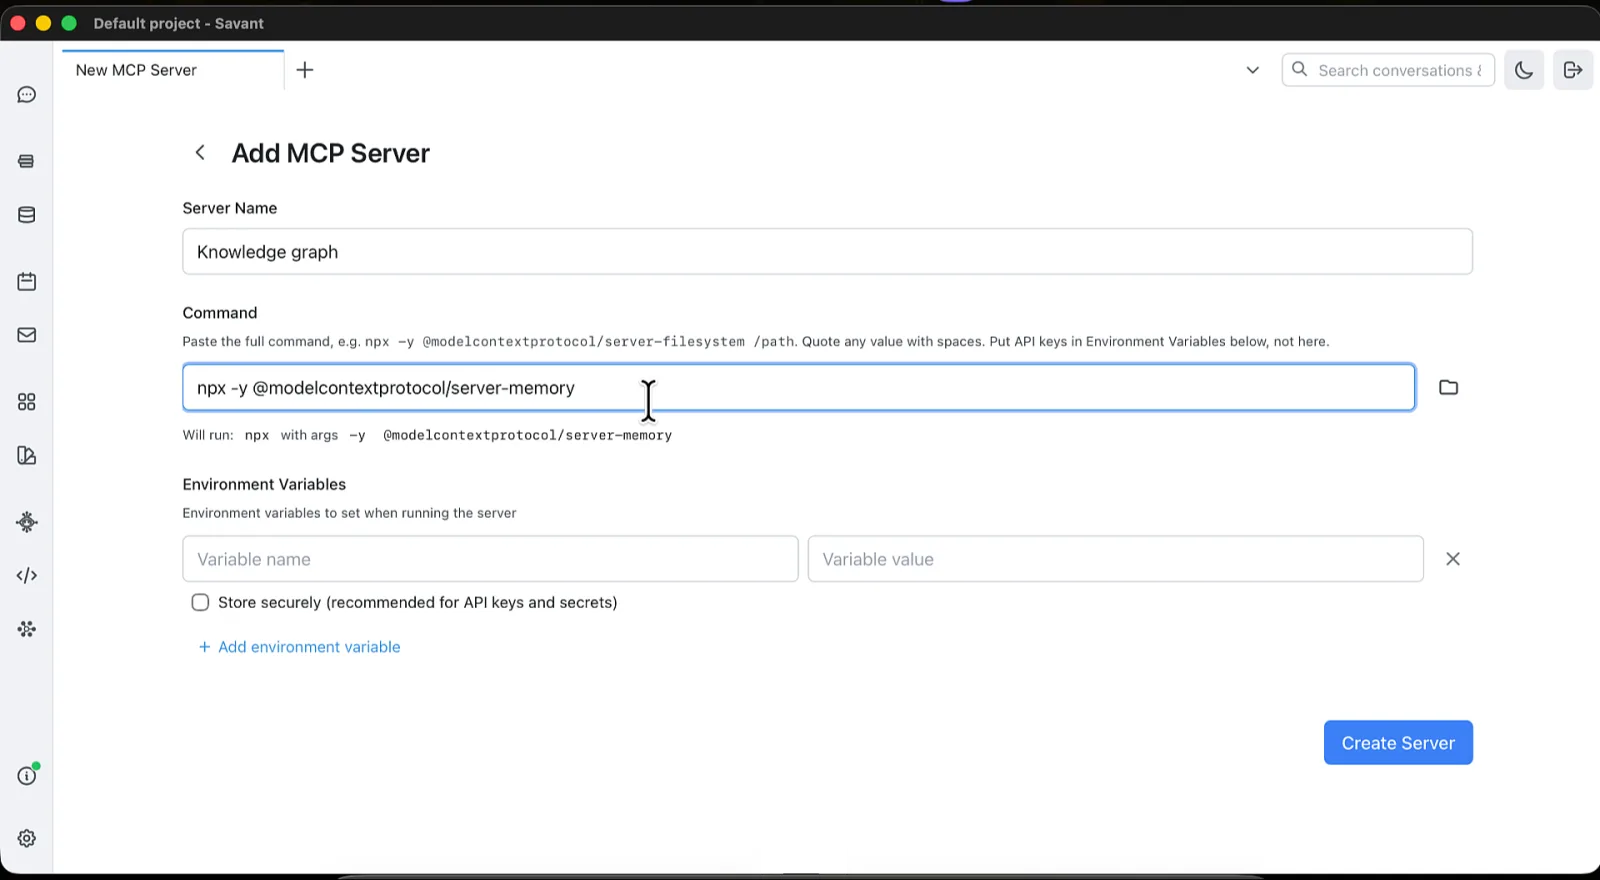Go back with the arrow beside Add MCP Server

[200, 153]
